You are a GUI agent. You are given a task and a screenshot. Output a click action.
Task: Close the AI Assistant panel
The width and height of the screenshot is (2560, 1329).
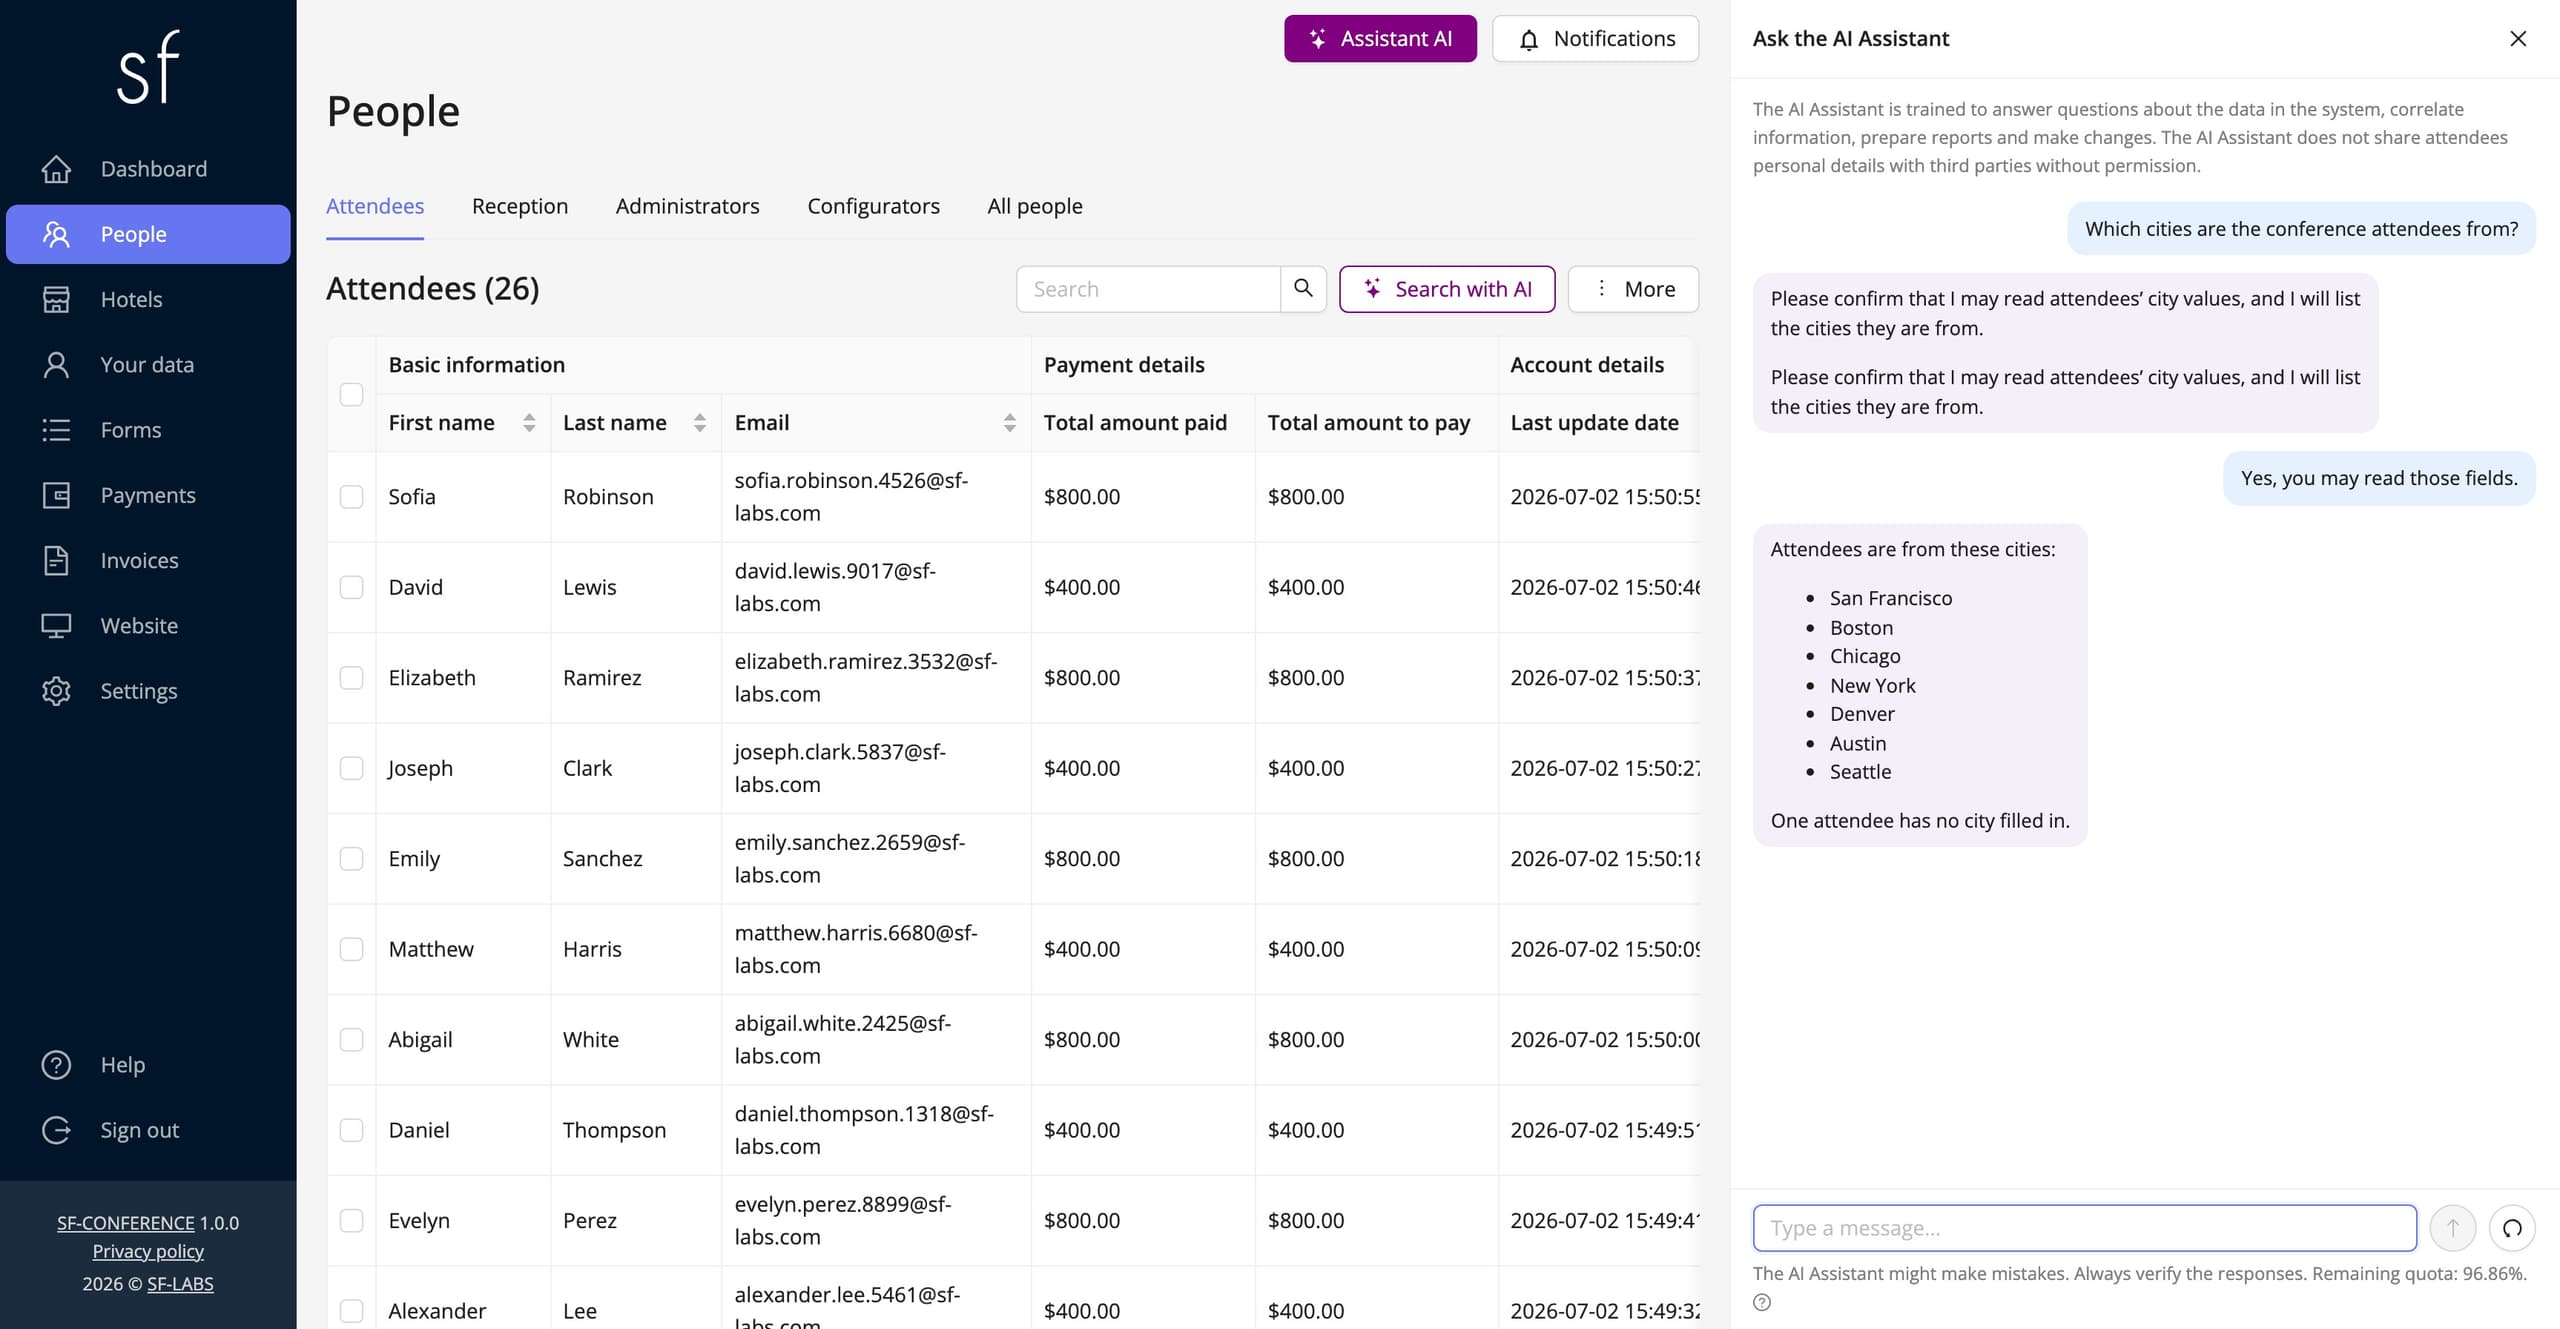(x=2518, y=38)
